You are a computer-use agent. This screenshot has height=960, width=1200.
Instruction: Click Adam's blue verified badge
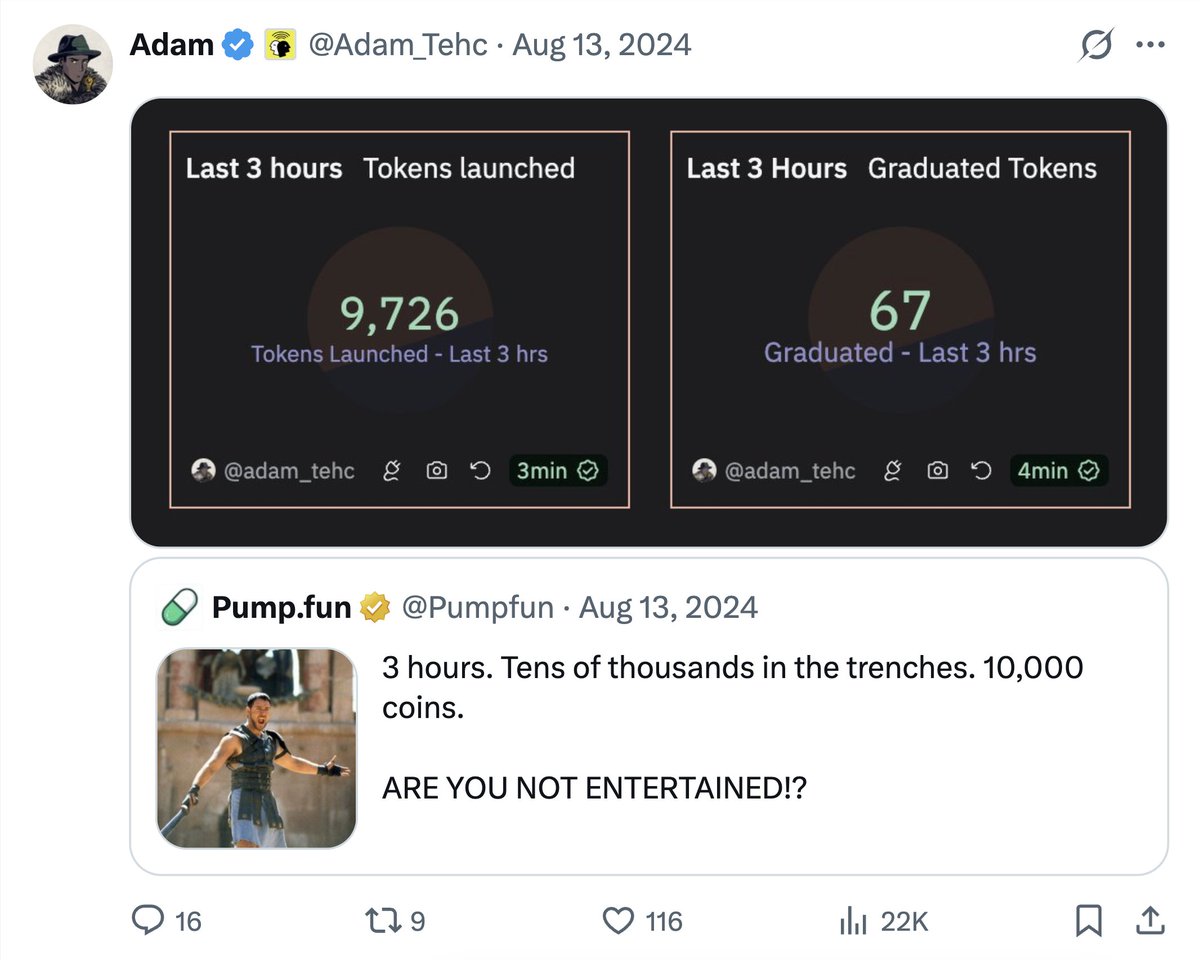[x=237, y=45]
